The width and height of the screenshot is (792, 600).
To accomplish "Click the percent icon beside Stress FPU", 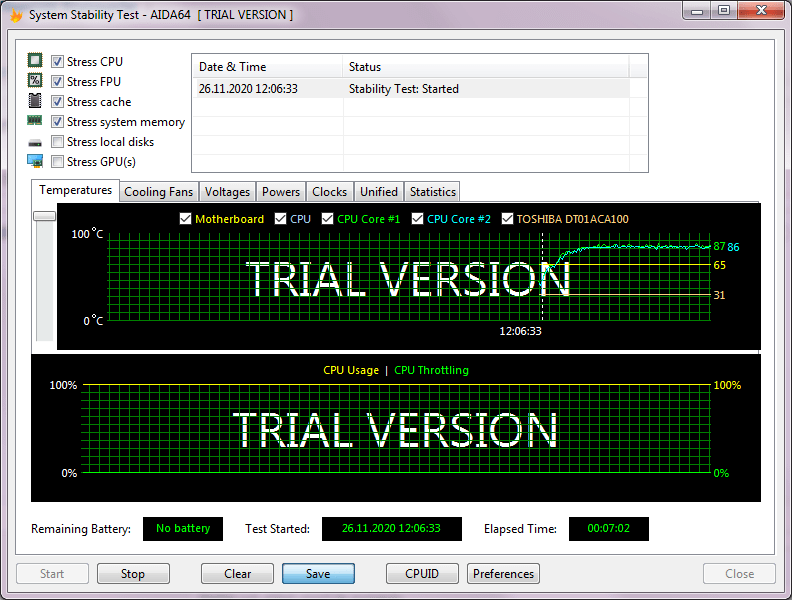I will pos(35,80).
